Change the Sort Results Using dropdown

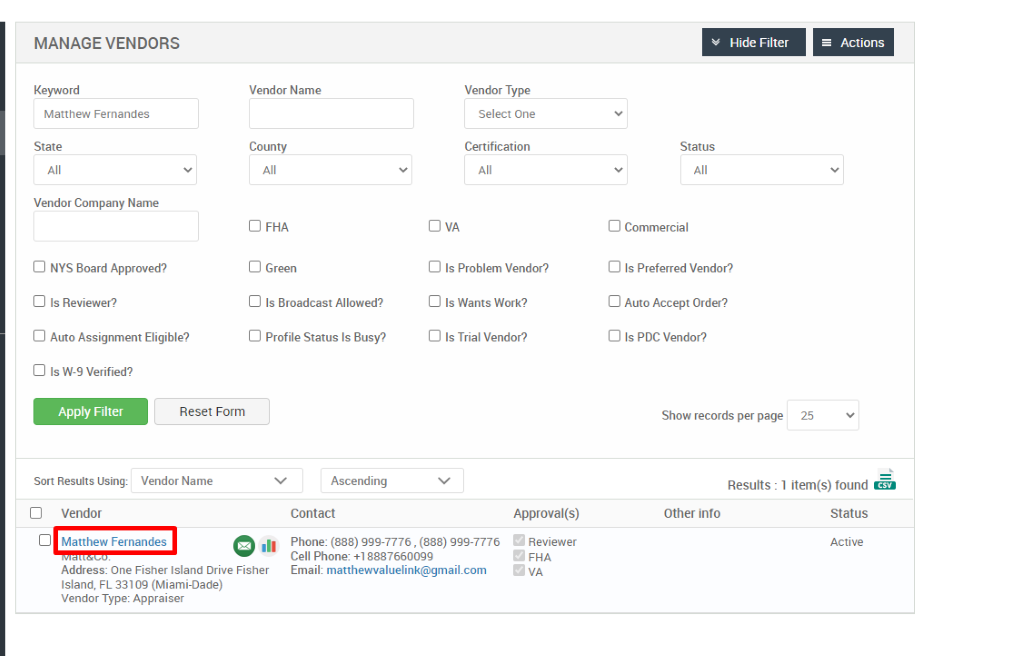(x=217, y=480)
